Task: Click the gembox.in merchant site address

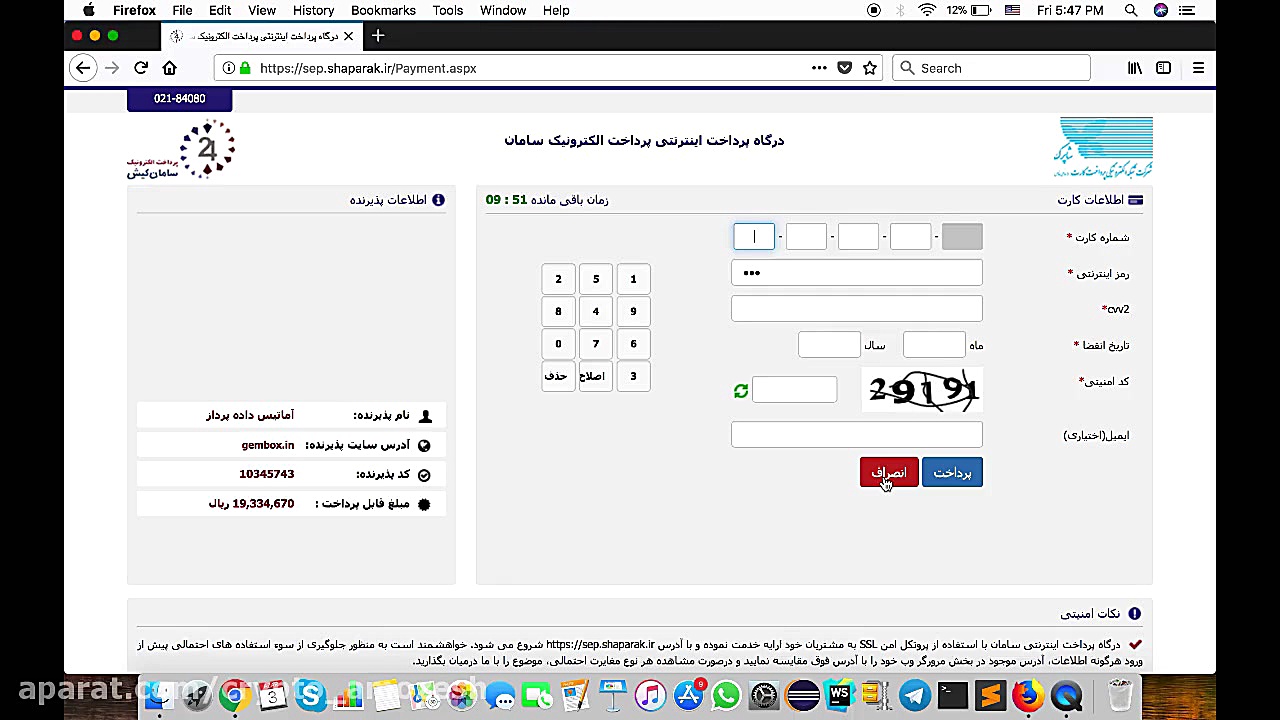Action: tap(268, 445)
